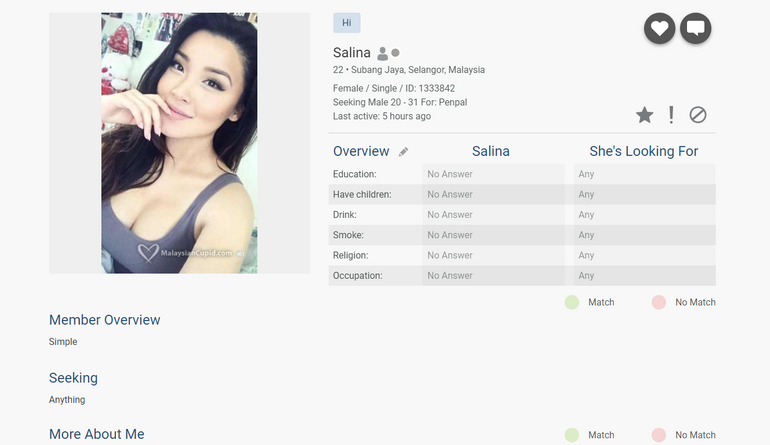Click No Answer in the Drink row
This screenshot has width=770, height=445.
(450, 215)
